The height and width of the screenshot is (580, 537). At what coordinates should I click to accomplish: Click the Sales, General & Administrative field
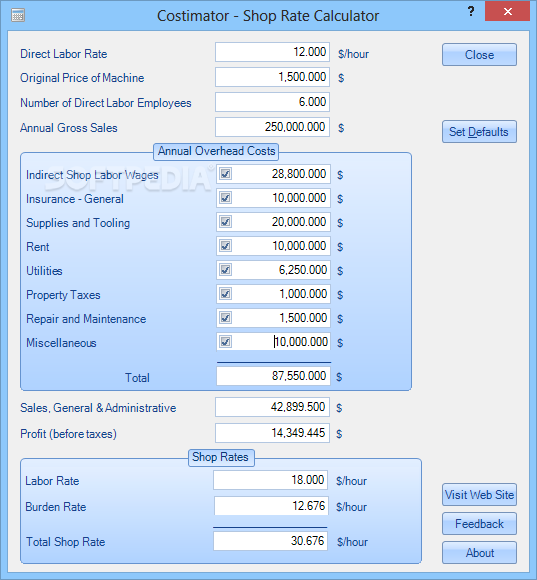click(x=272, y=407)
